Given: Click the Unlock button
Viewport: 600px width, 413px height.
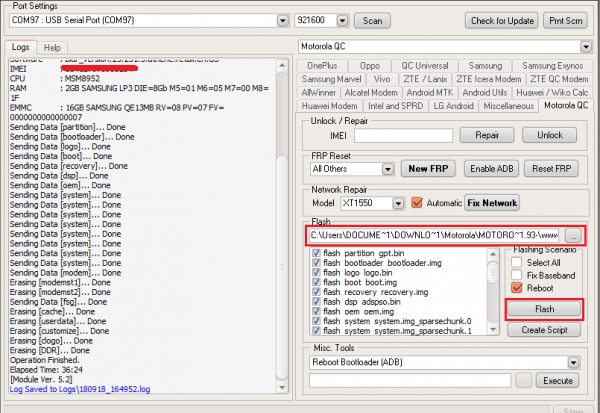Looking at the screenshot, I should 549,135.
